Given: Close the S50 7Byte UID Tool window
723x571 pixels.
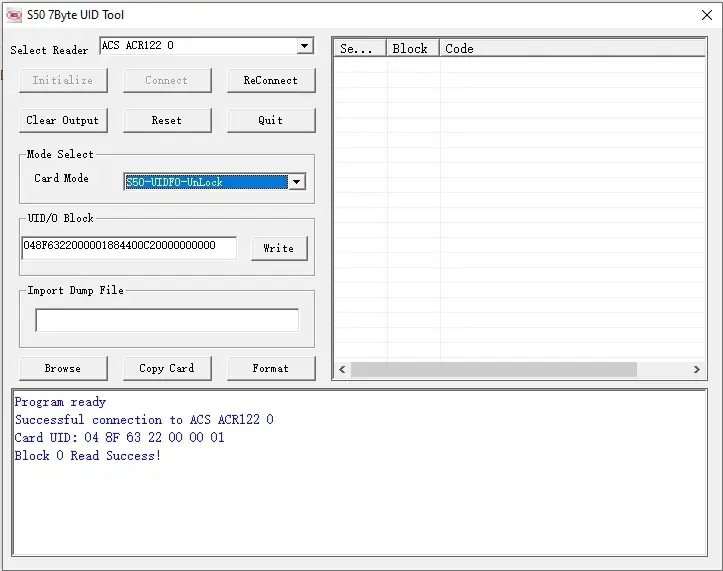Looking at the screenshot, I should point(706,15).
